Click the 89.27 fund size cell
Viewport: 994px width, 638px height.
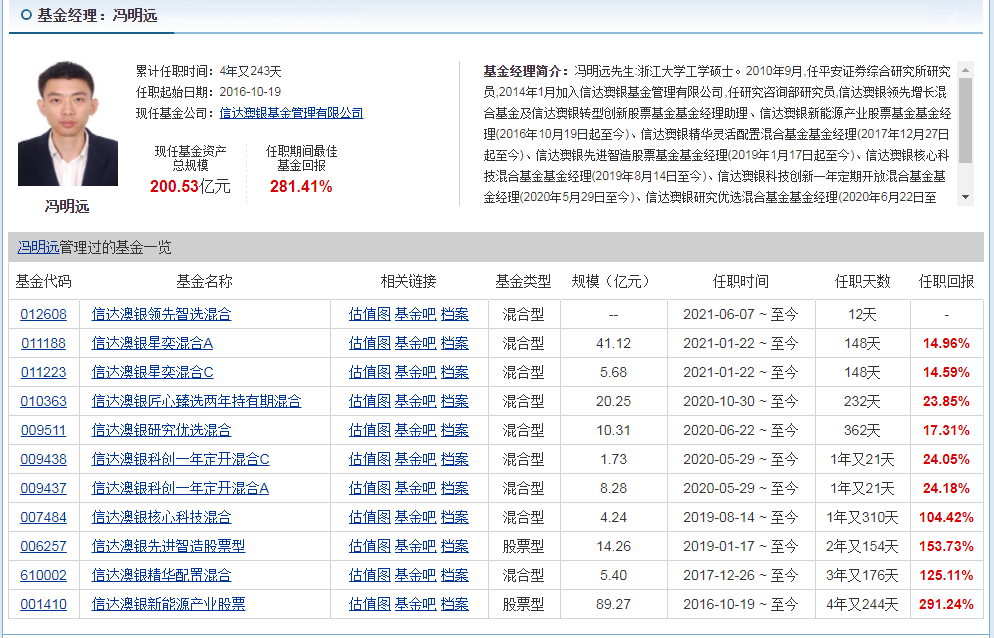613,604
